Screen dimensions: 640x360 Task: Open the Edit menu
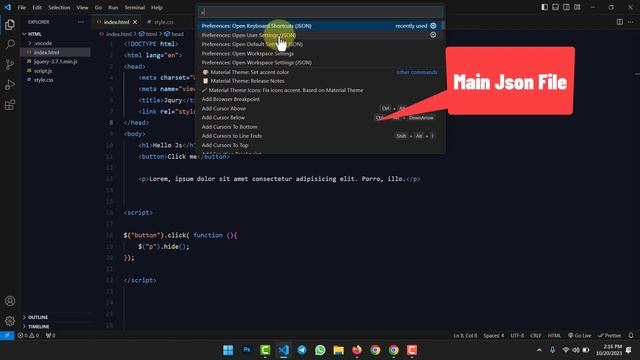[x=37, y=7]
